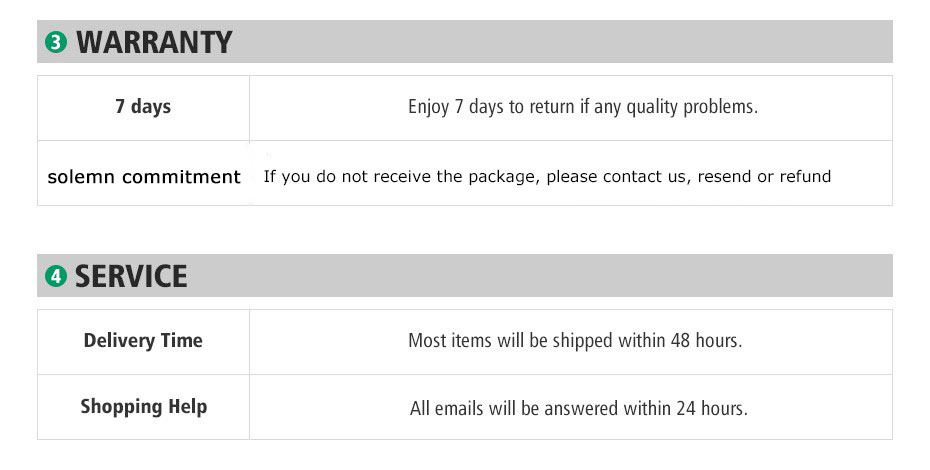Click the "If you do not receive" sentence
930x470 pixels.
547,177
